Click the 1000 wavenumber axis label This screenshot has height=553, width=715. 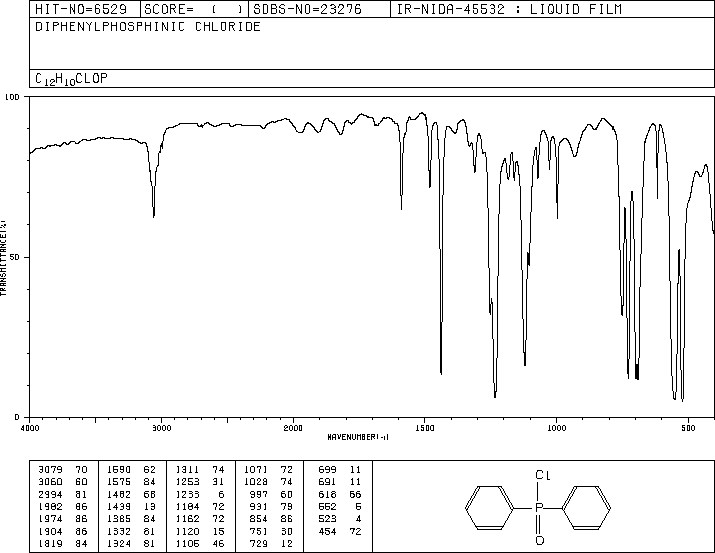click(x=556, y=428)
